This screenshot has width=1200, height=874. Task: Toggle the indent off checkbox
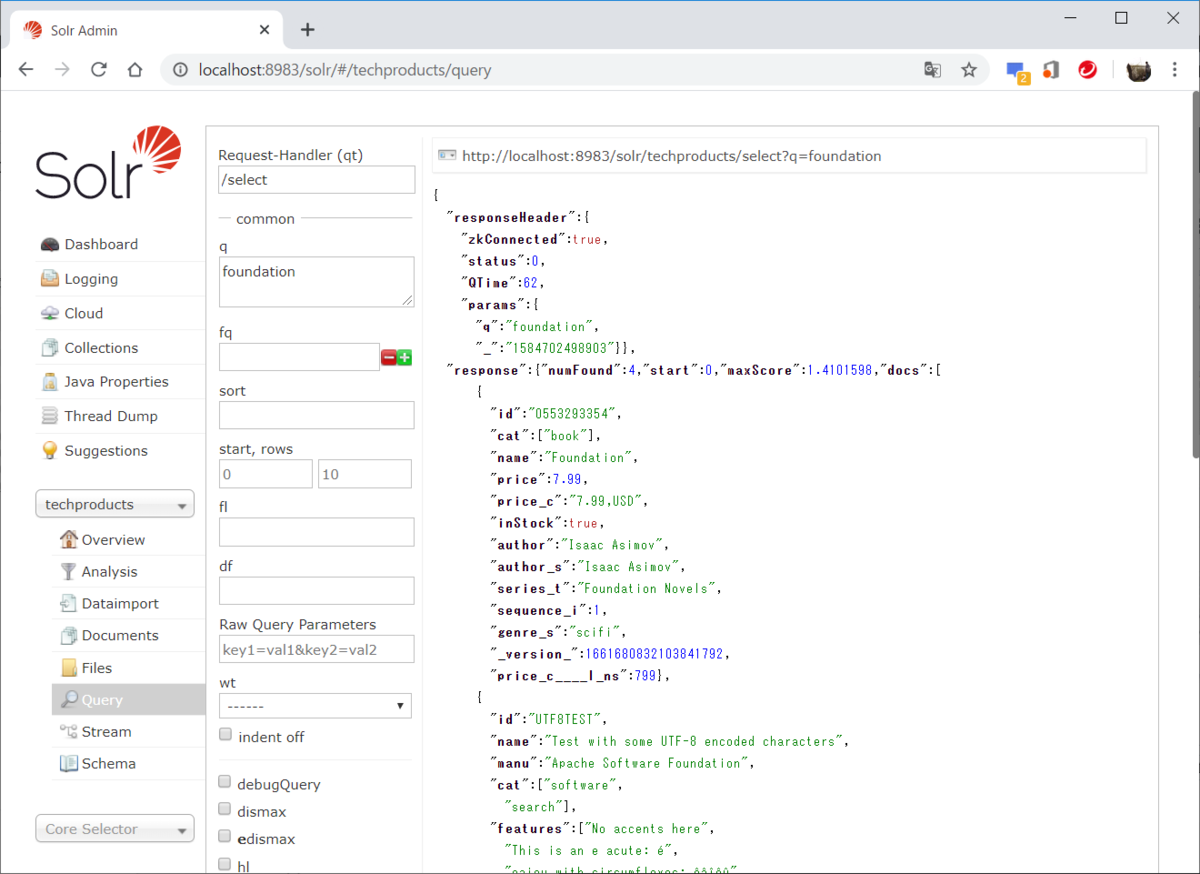(226, 735)
